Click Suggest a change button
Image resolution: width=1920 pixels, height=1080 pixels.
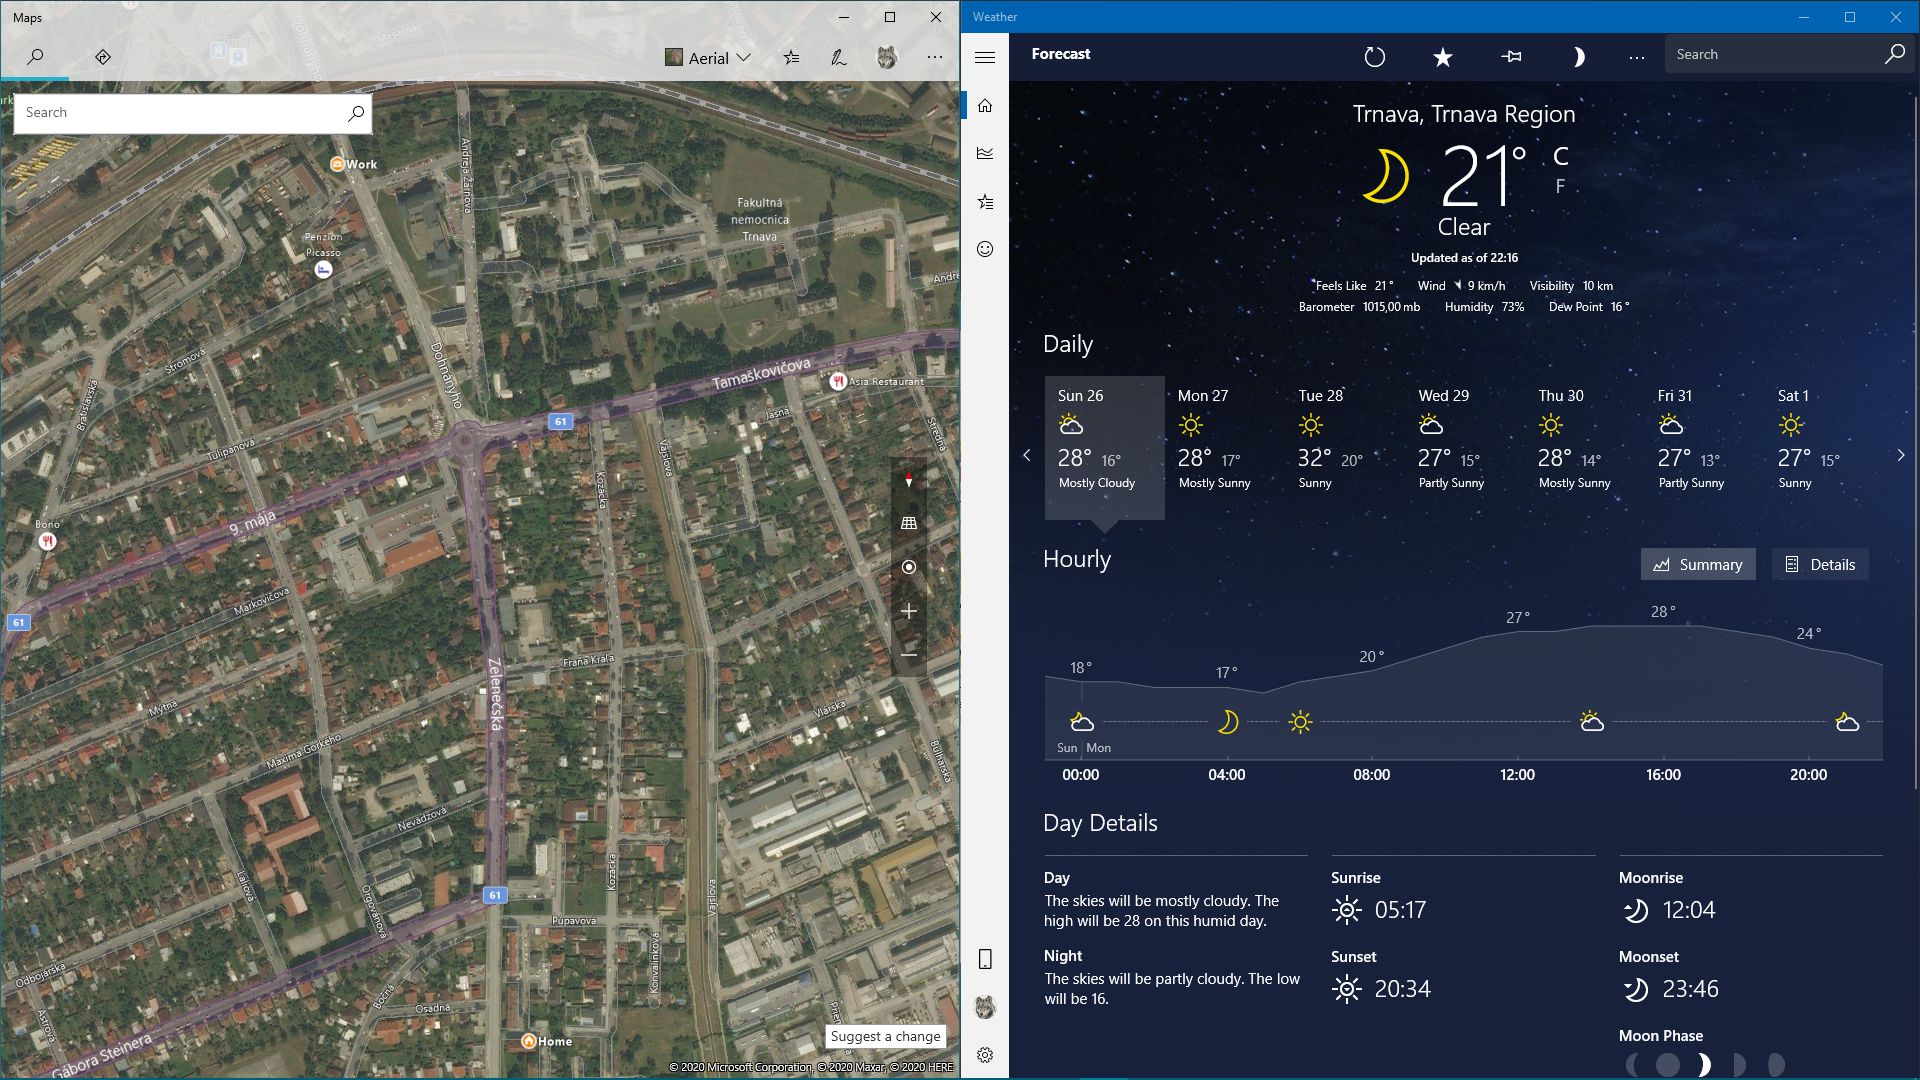coord(885,1036)
